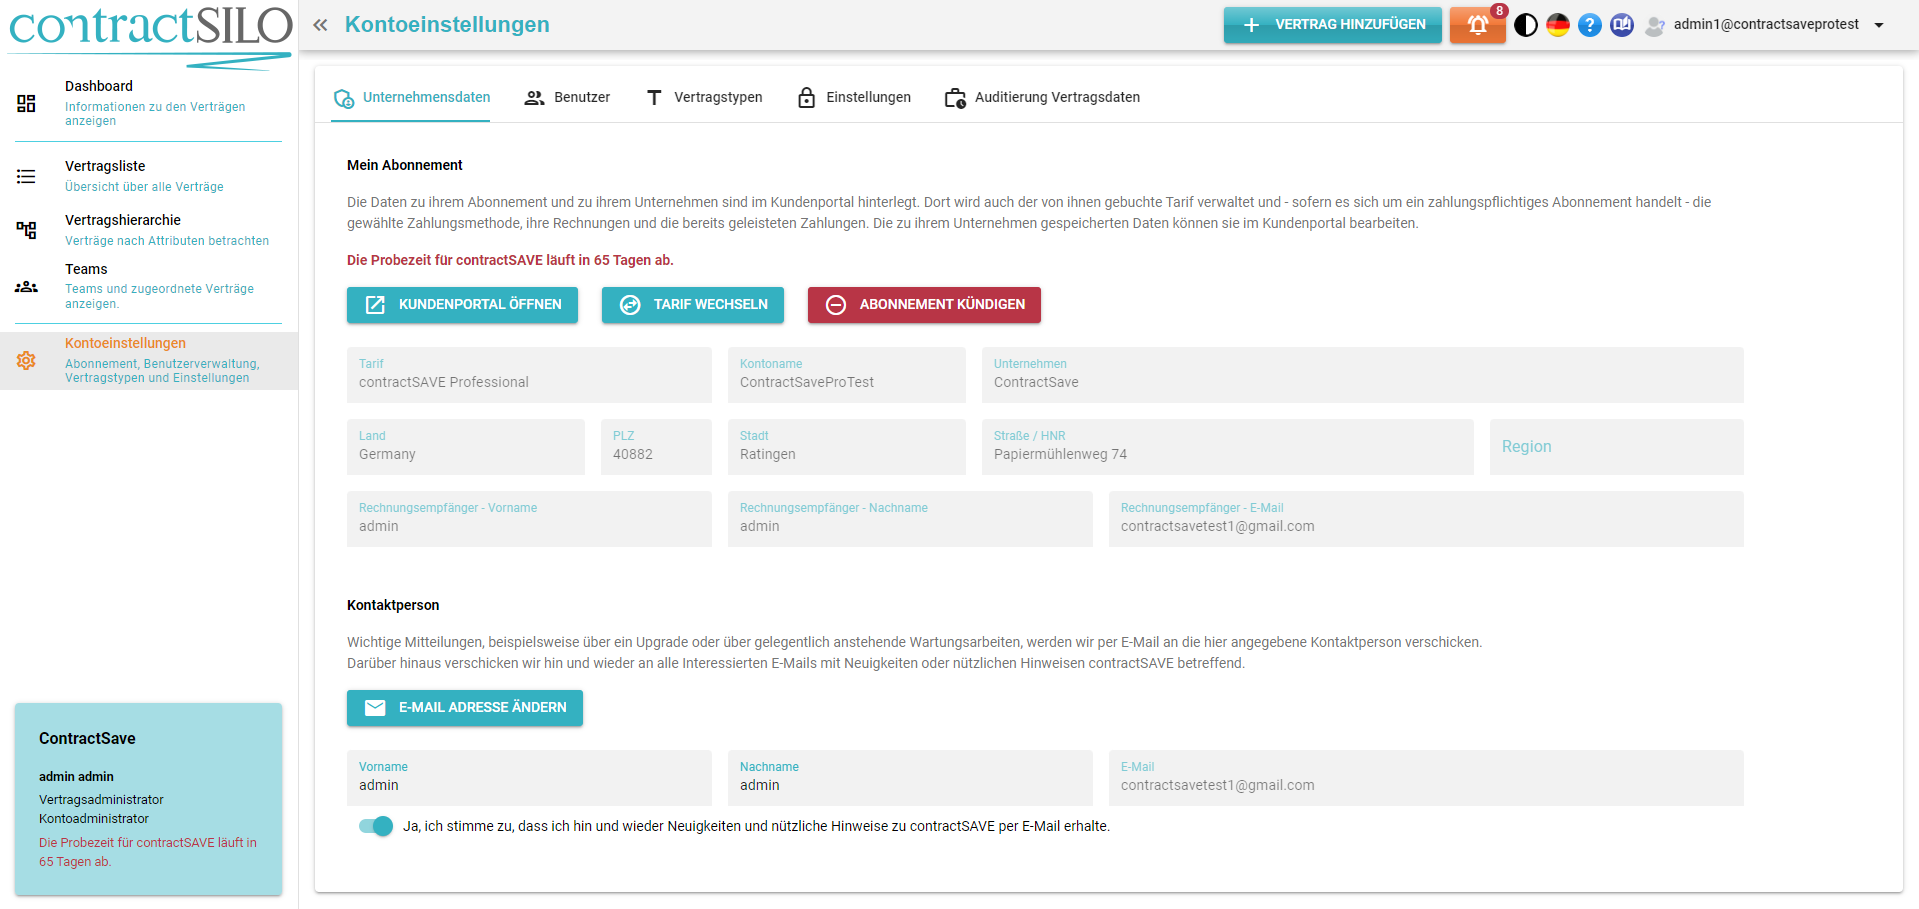Click Rechnungsempfänger Vorname field
This screenshot has width=1919, height=909.
pos(529,519)
